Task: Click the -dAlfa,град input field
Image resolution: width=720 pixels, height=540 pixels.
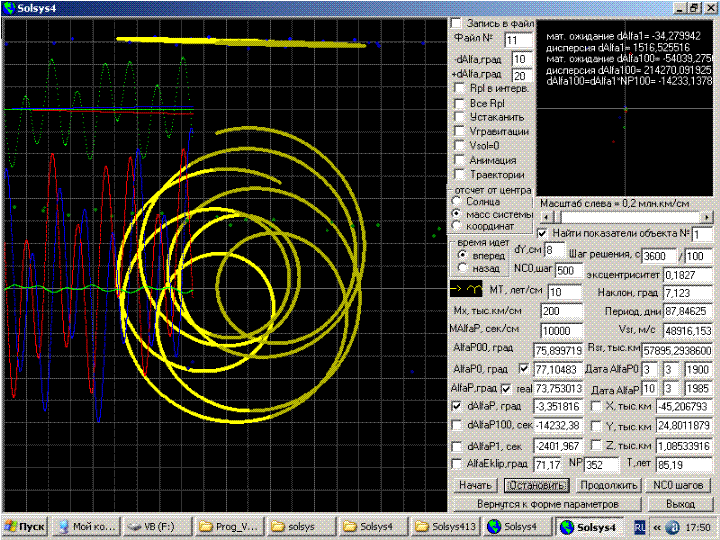Action: point(522,59)
